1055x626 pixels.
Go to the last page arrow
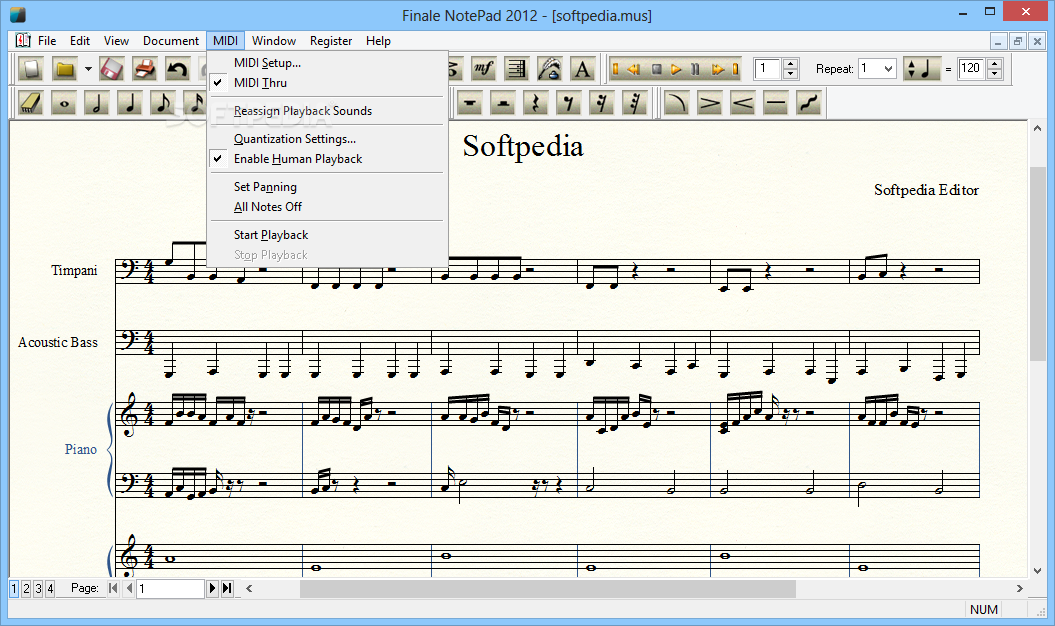pyautogui.click(x=227, y=588)
